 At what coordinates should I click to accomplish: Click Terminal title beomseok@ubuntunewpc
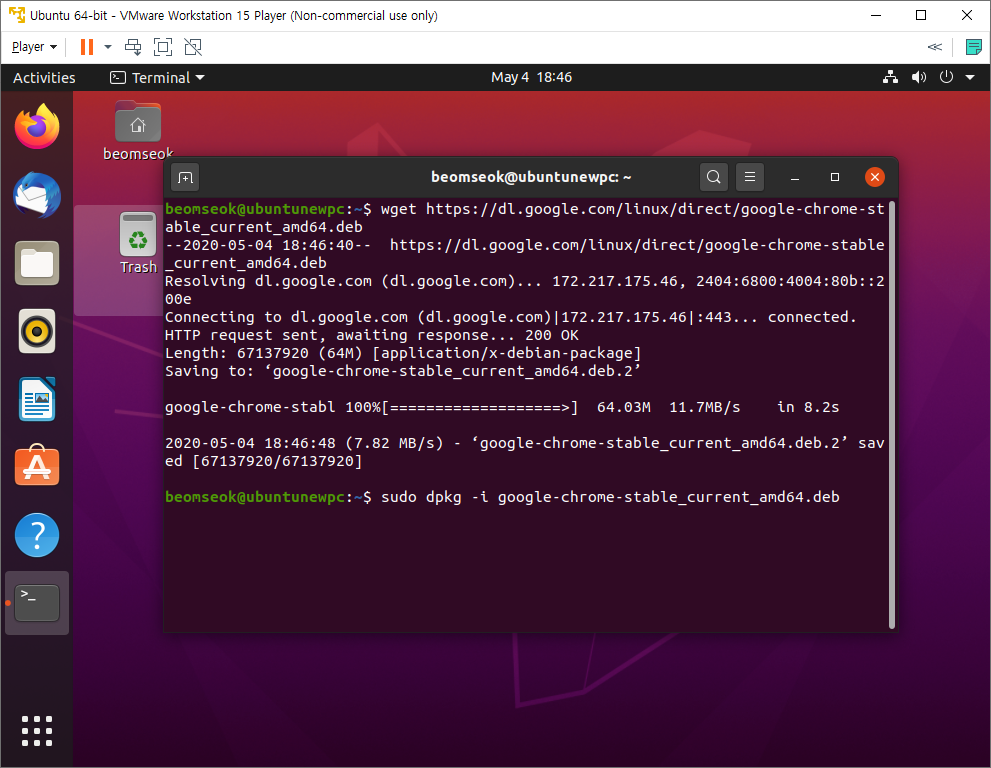pyautogui.click(x=531, y=177)
